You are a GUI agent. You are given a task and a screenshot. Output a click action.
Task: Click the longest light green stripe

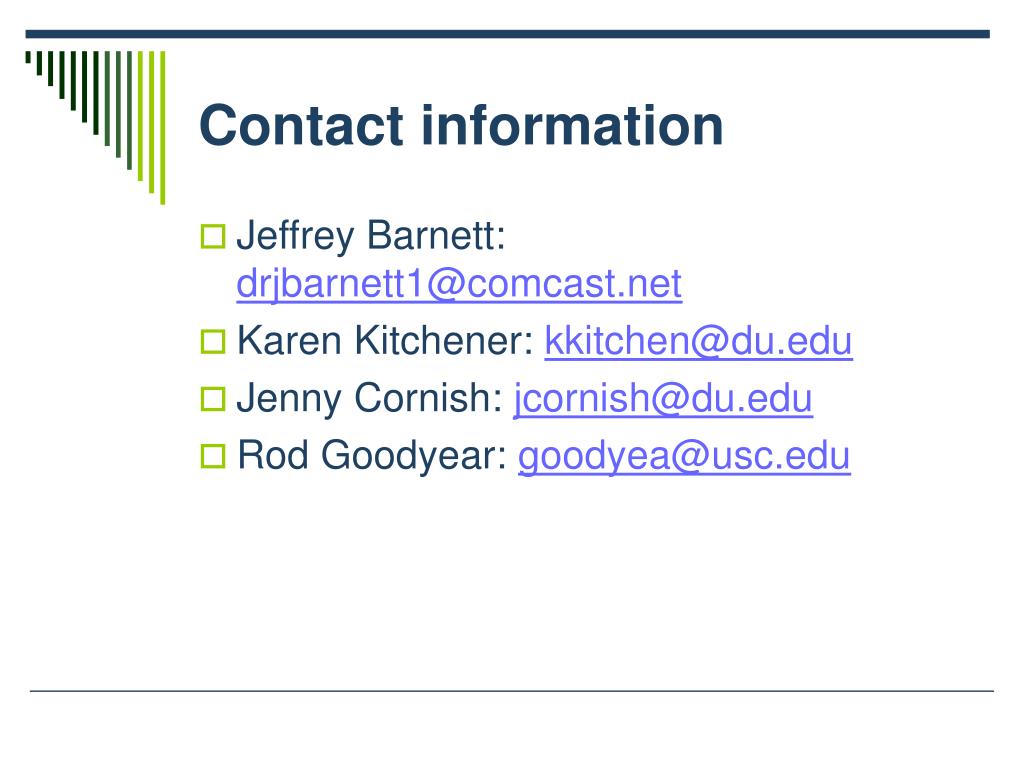coord(163,127)
